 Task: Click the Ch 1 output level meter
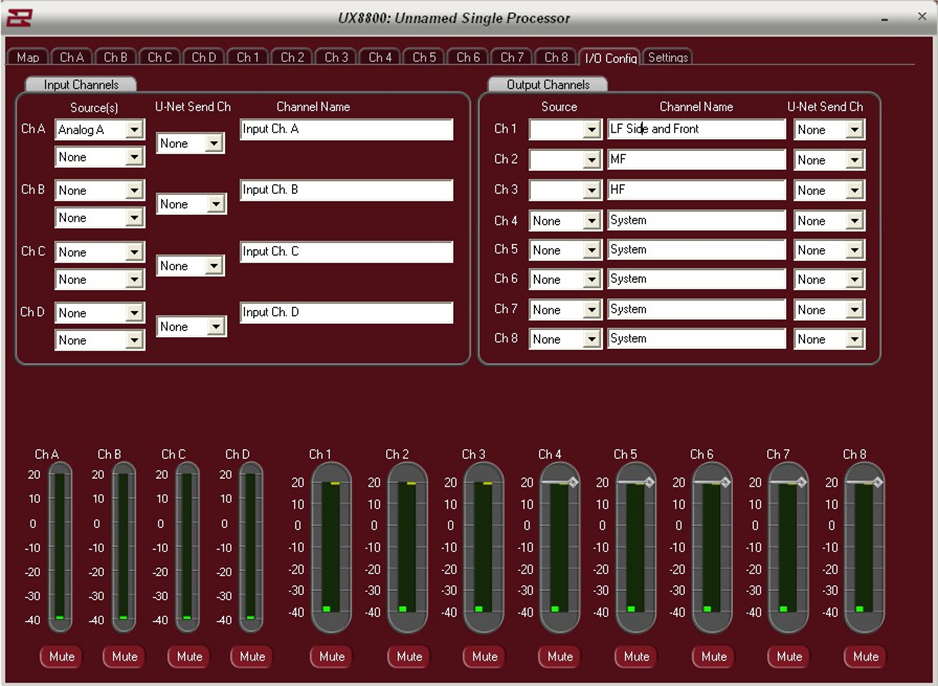[x=331, y=546]
